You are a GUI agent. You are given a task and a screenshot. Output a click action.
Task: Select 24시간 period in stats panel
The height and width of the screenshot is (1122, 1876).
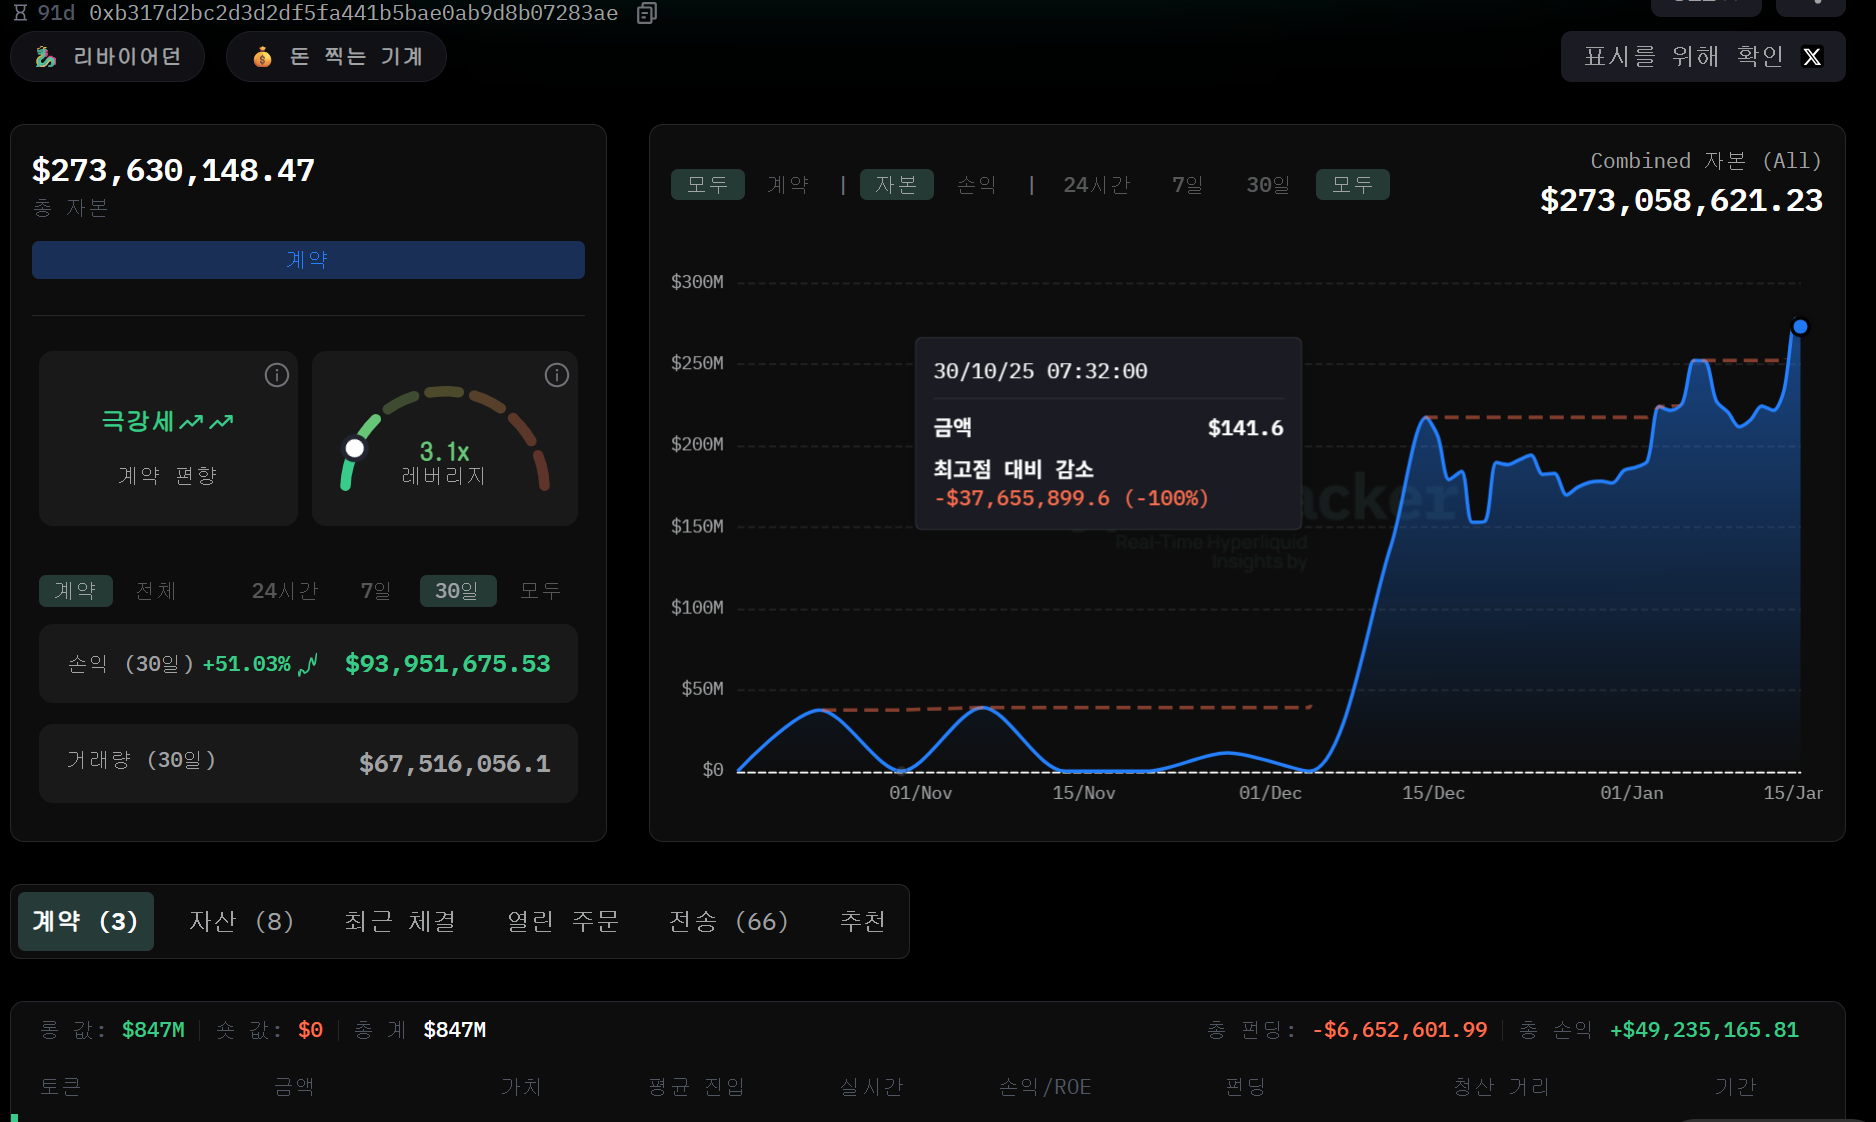tap(285, 591)
